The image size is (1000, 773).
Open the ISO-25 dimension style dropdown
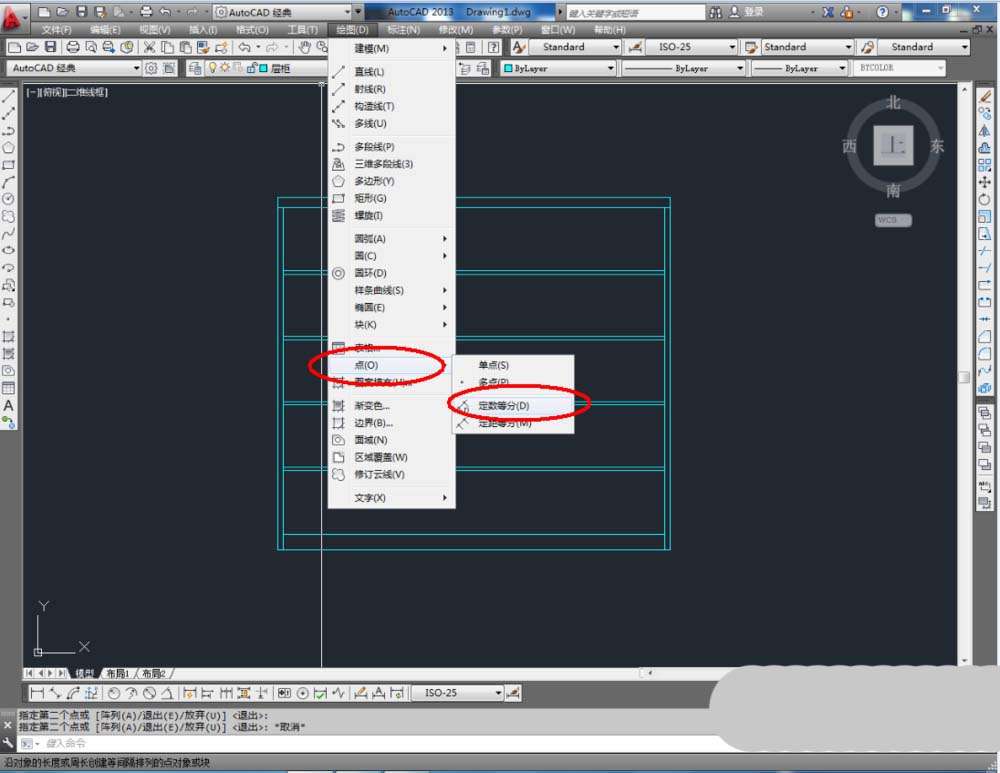pos(691,47)
